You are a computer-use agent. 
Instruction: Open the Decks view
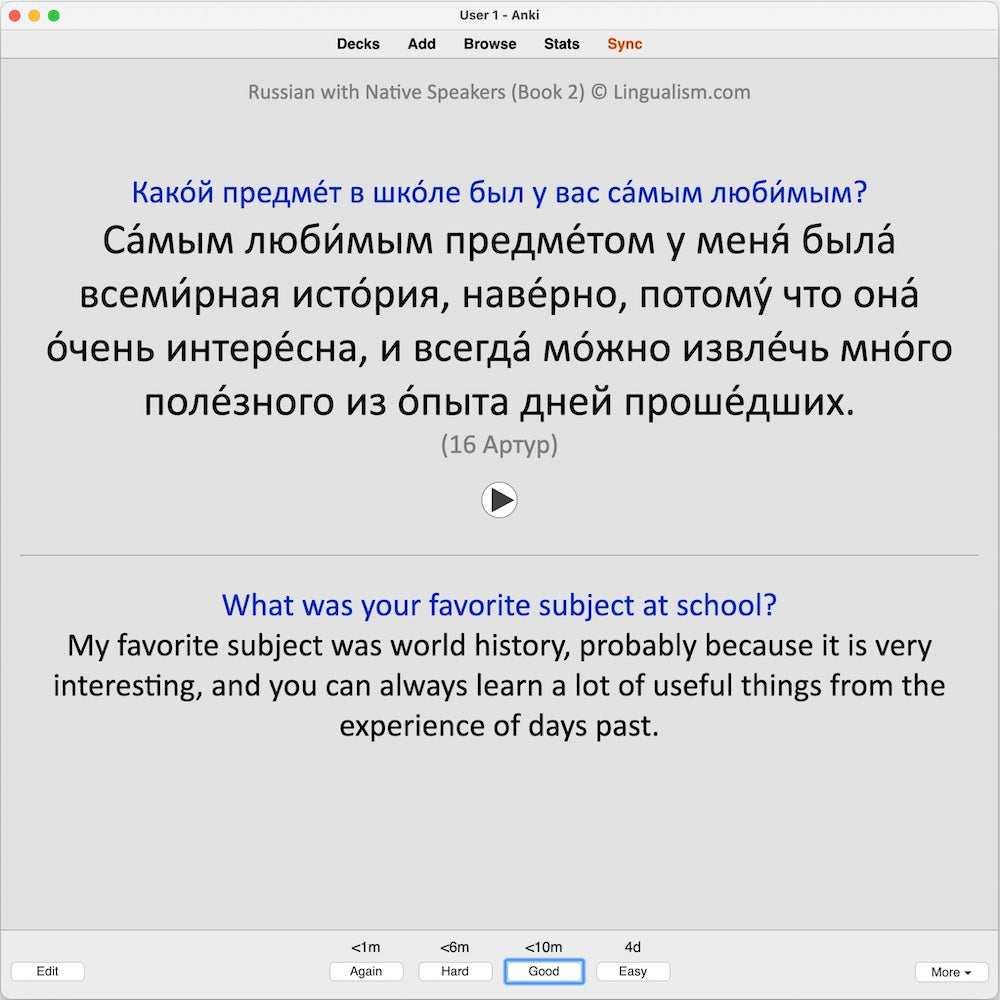click(358, 44)
